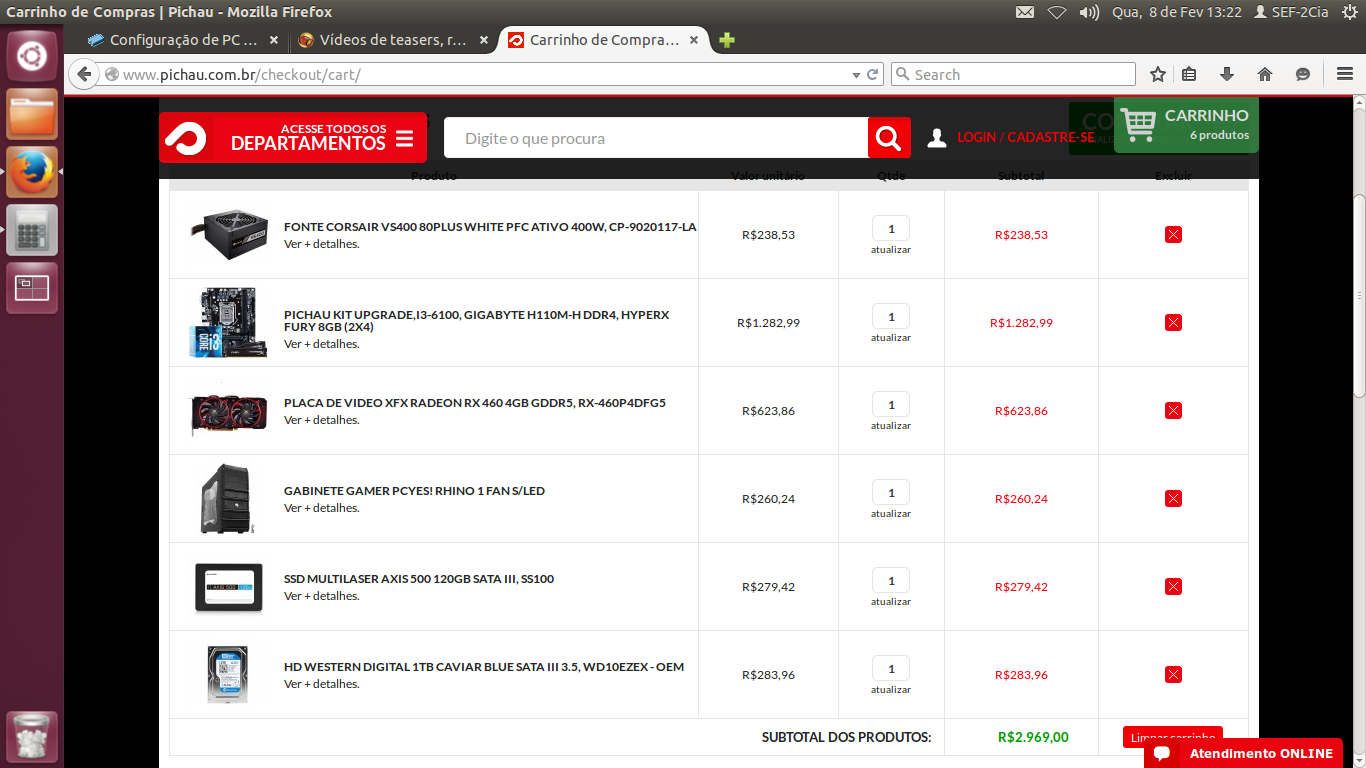Click atualizar under the Fonte Corsair quantity
1366x768 pixels.
click(891, 250)
